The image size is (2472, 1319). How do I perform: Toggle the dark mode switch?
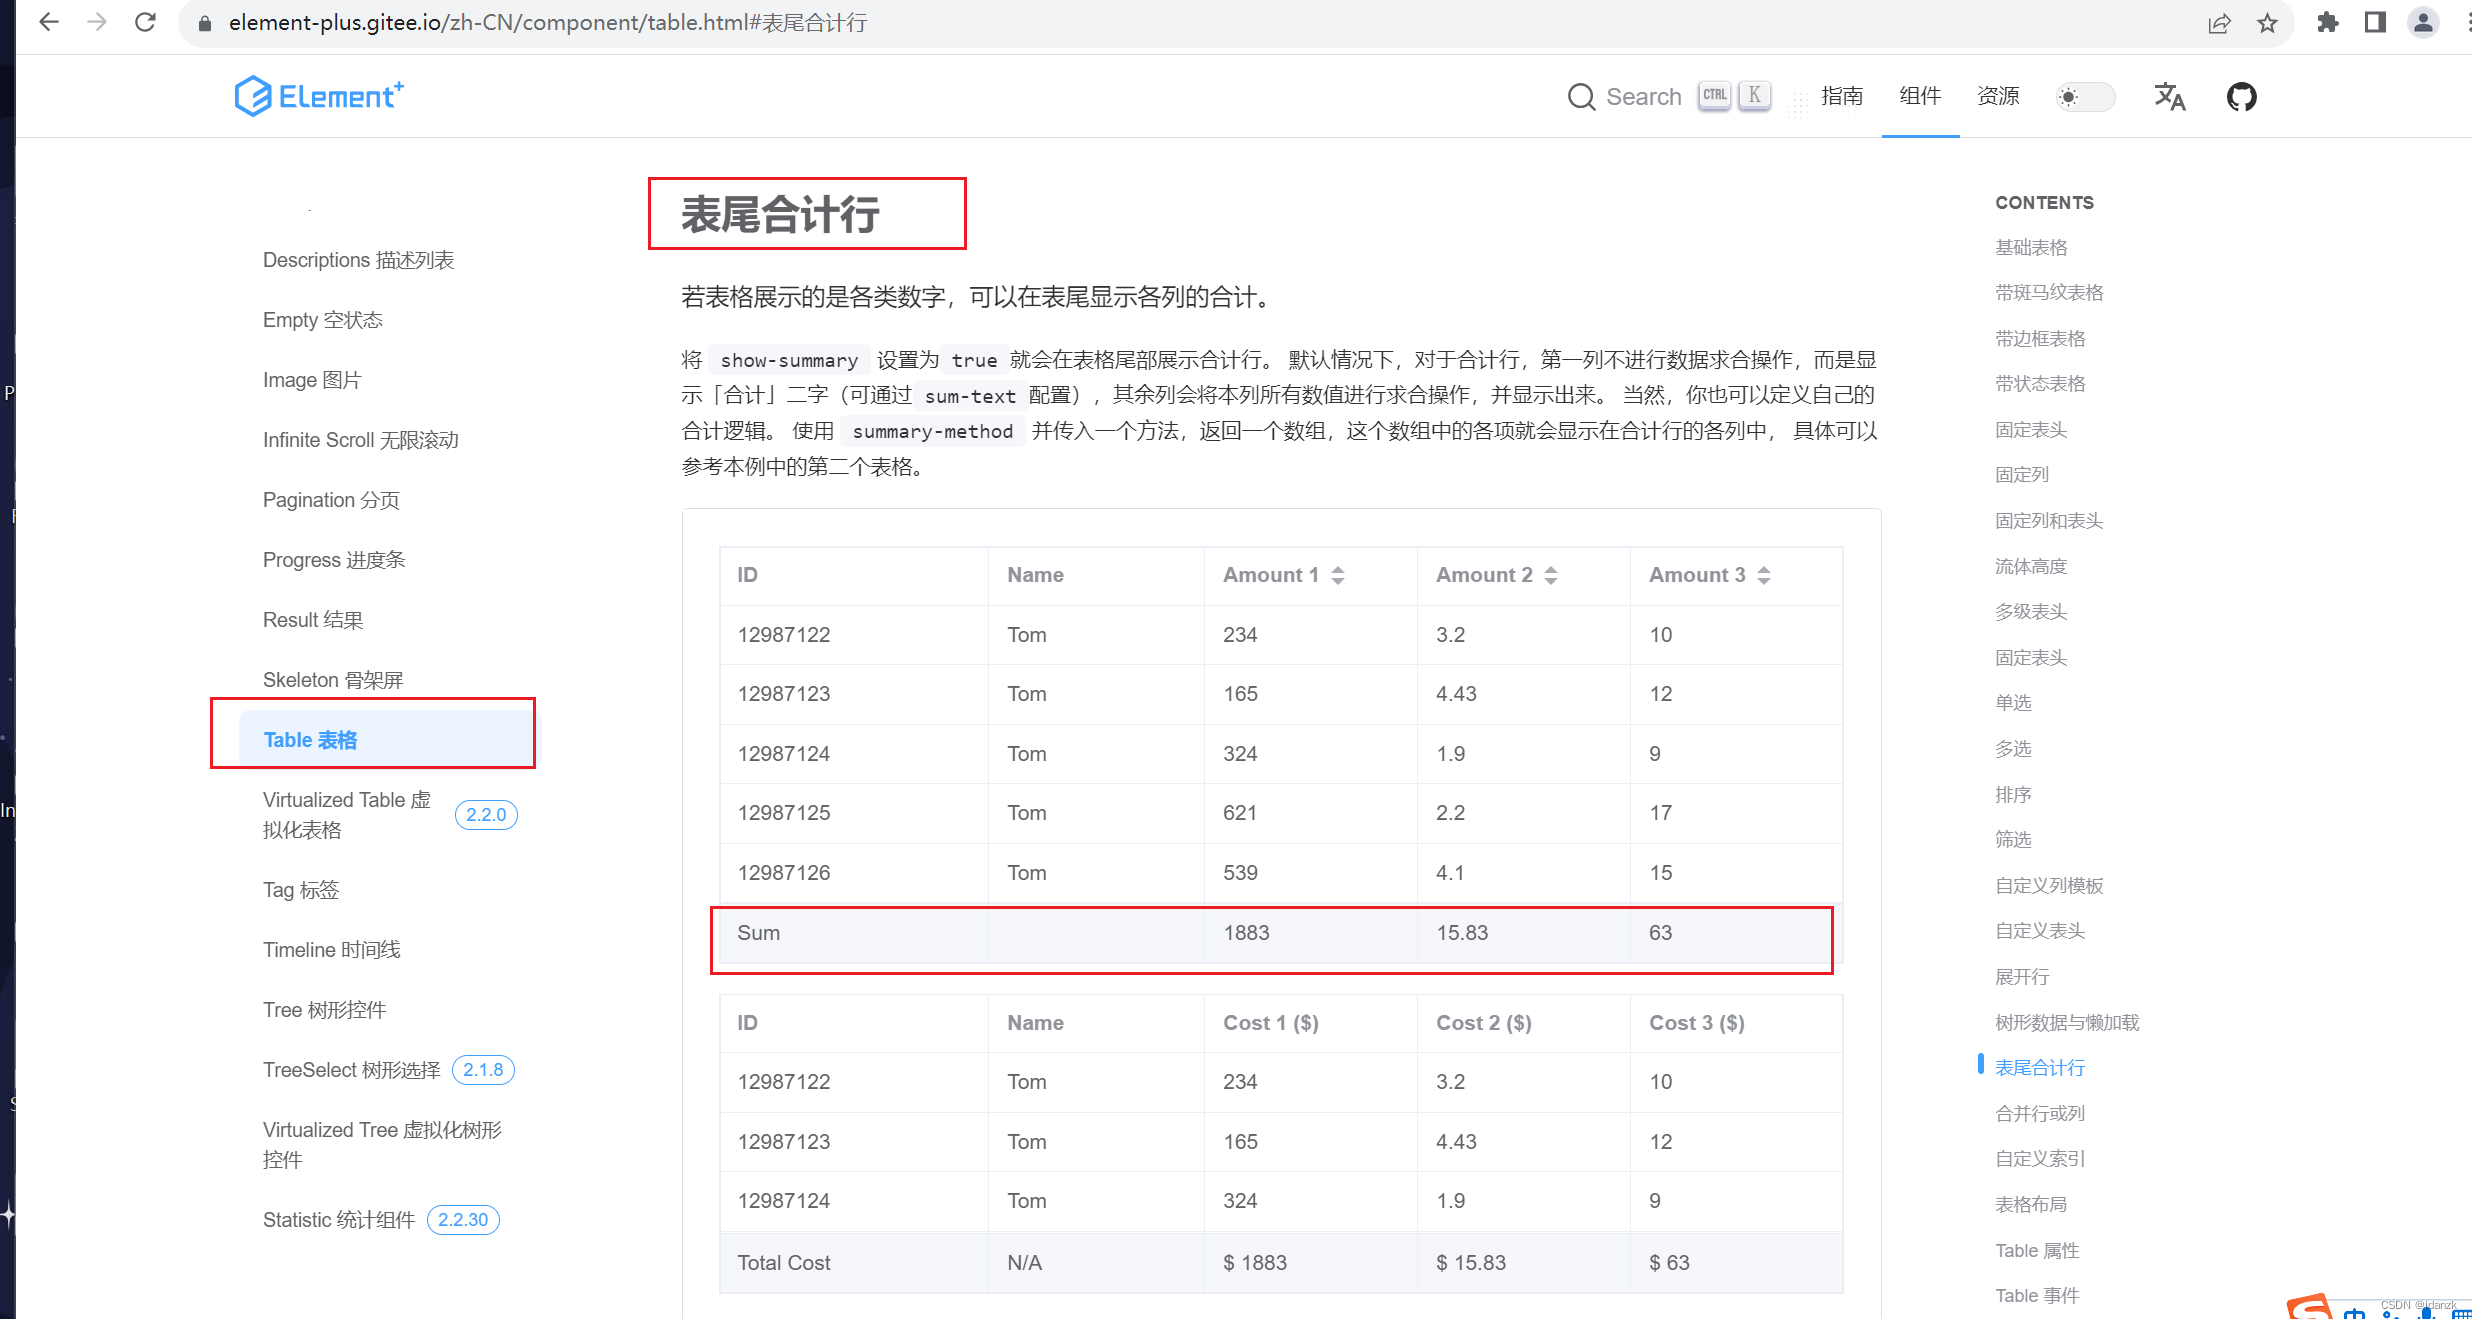(x=2085, y=96)
